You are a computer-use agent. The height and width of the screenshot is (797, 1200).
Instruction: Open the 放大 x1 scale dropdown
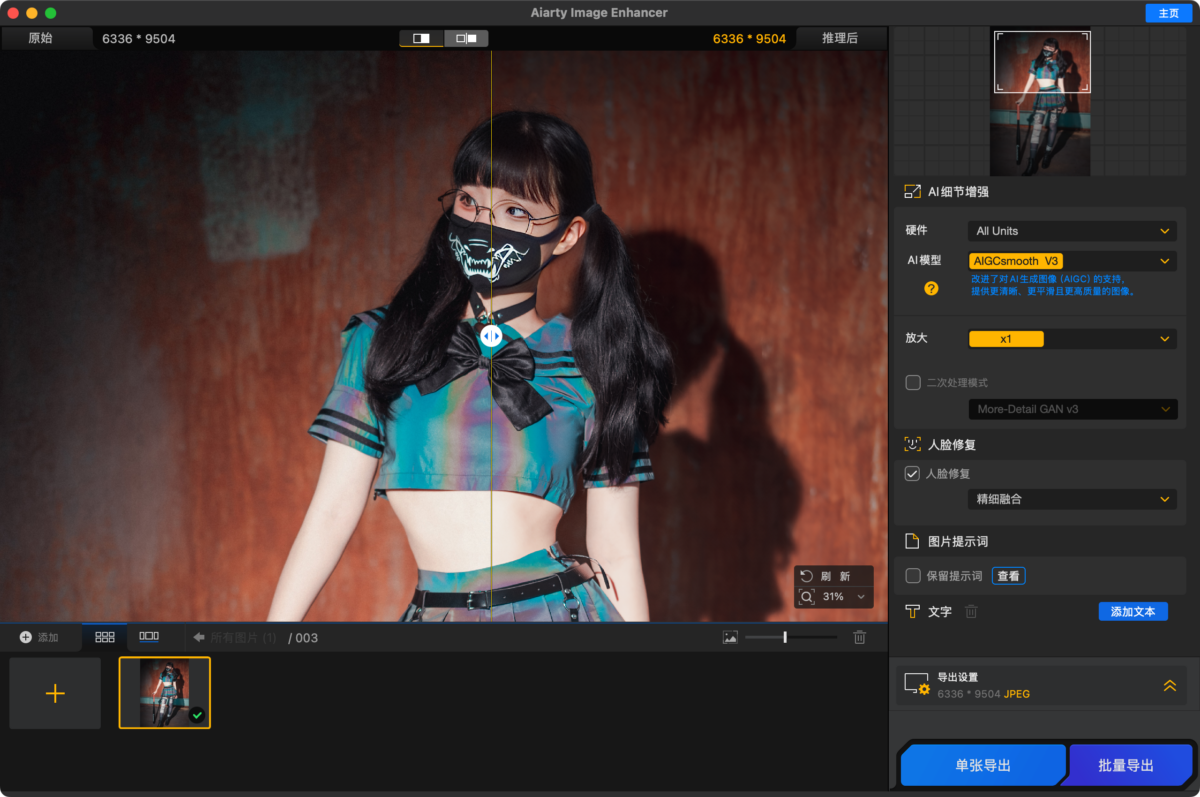pyautogui.click(x=1072, y=339)
